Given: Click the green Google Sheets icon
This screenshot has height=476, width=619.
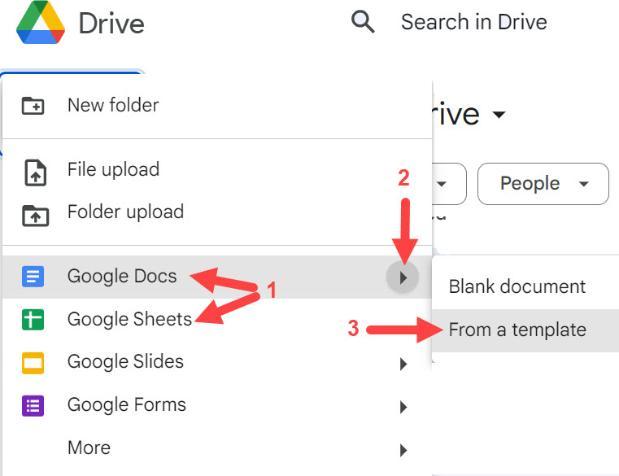Looking at the screenshot, I should (x=33, y=319).
